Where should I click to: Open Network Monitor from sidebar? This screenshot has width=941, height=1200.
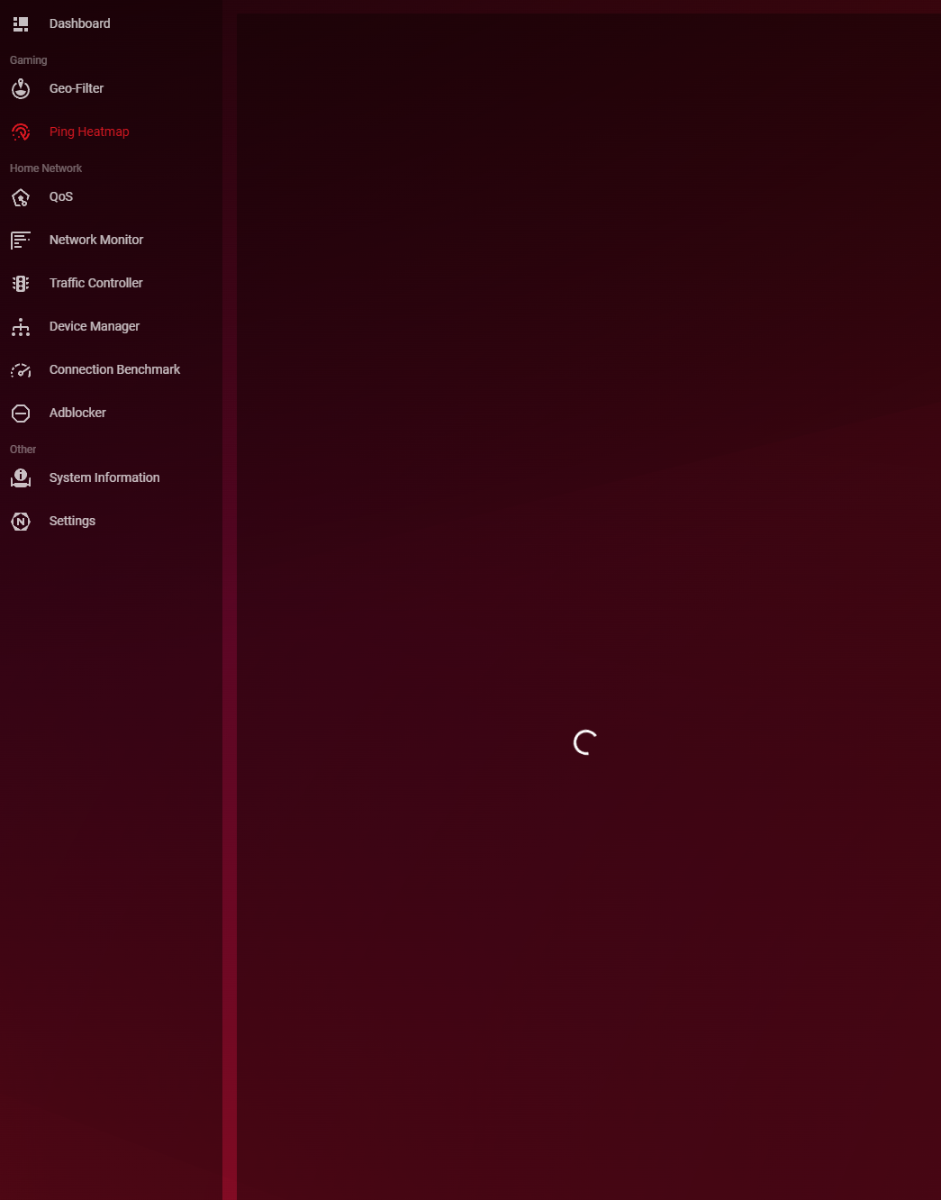[96, 239]
